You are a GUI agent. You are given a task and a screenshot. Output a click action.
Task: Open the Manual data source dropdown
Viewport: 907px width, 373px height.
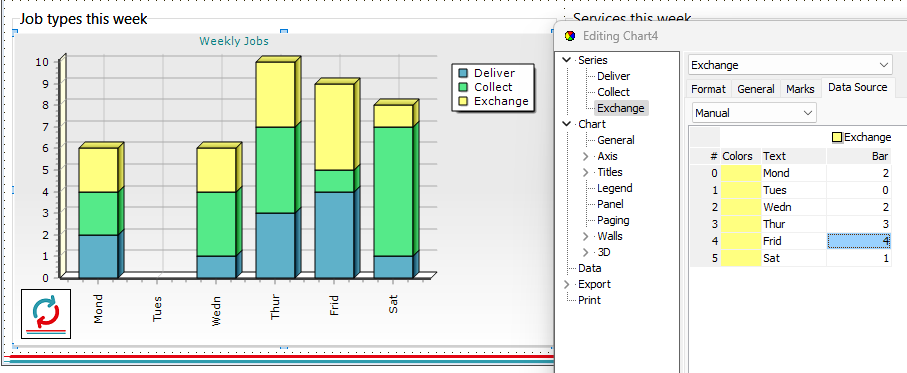(808, 113)
